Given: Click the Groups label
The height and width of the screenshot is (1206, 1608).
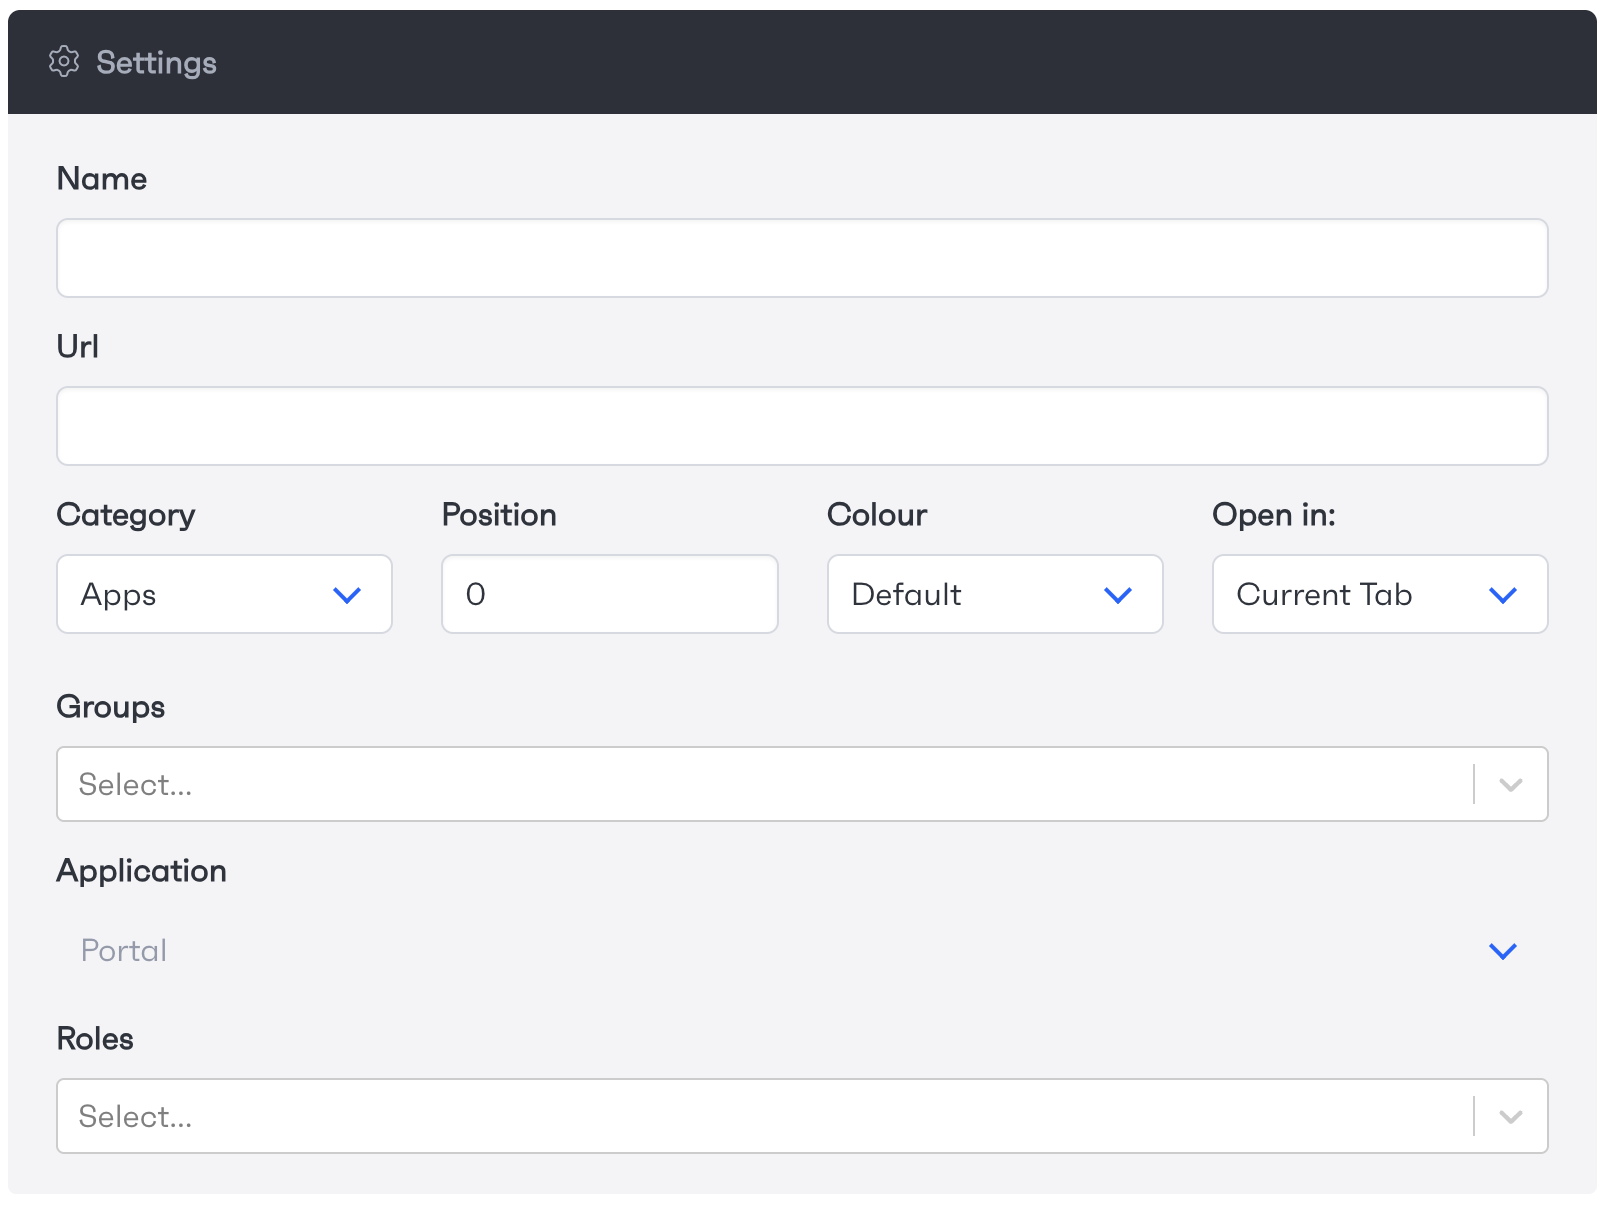Looking at the screenshot, I should [111, 707].
